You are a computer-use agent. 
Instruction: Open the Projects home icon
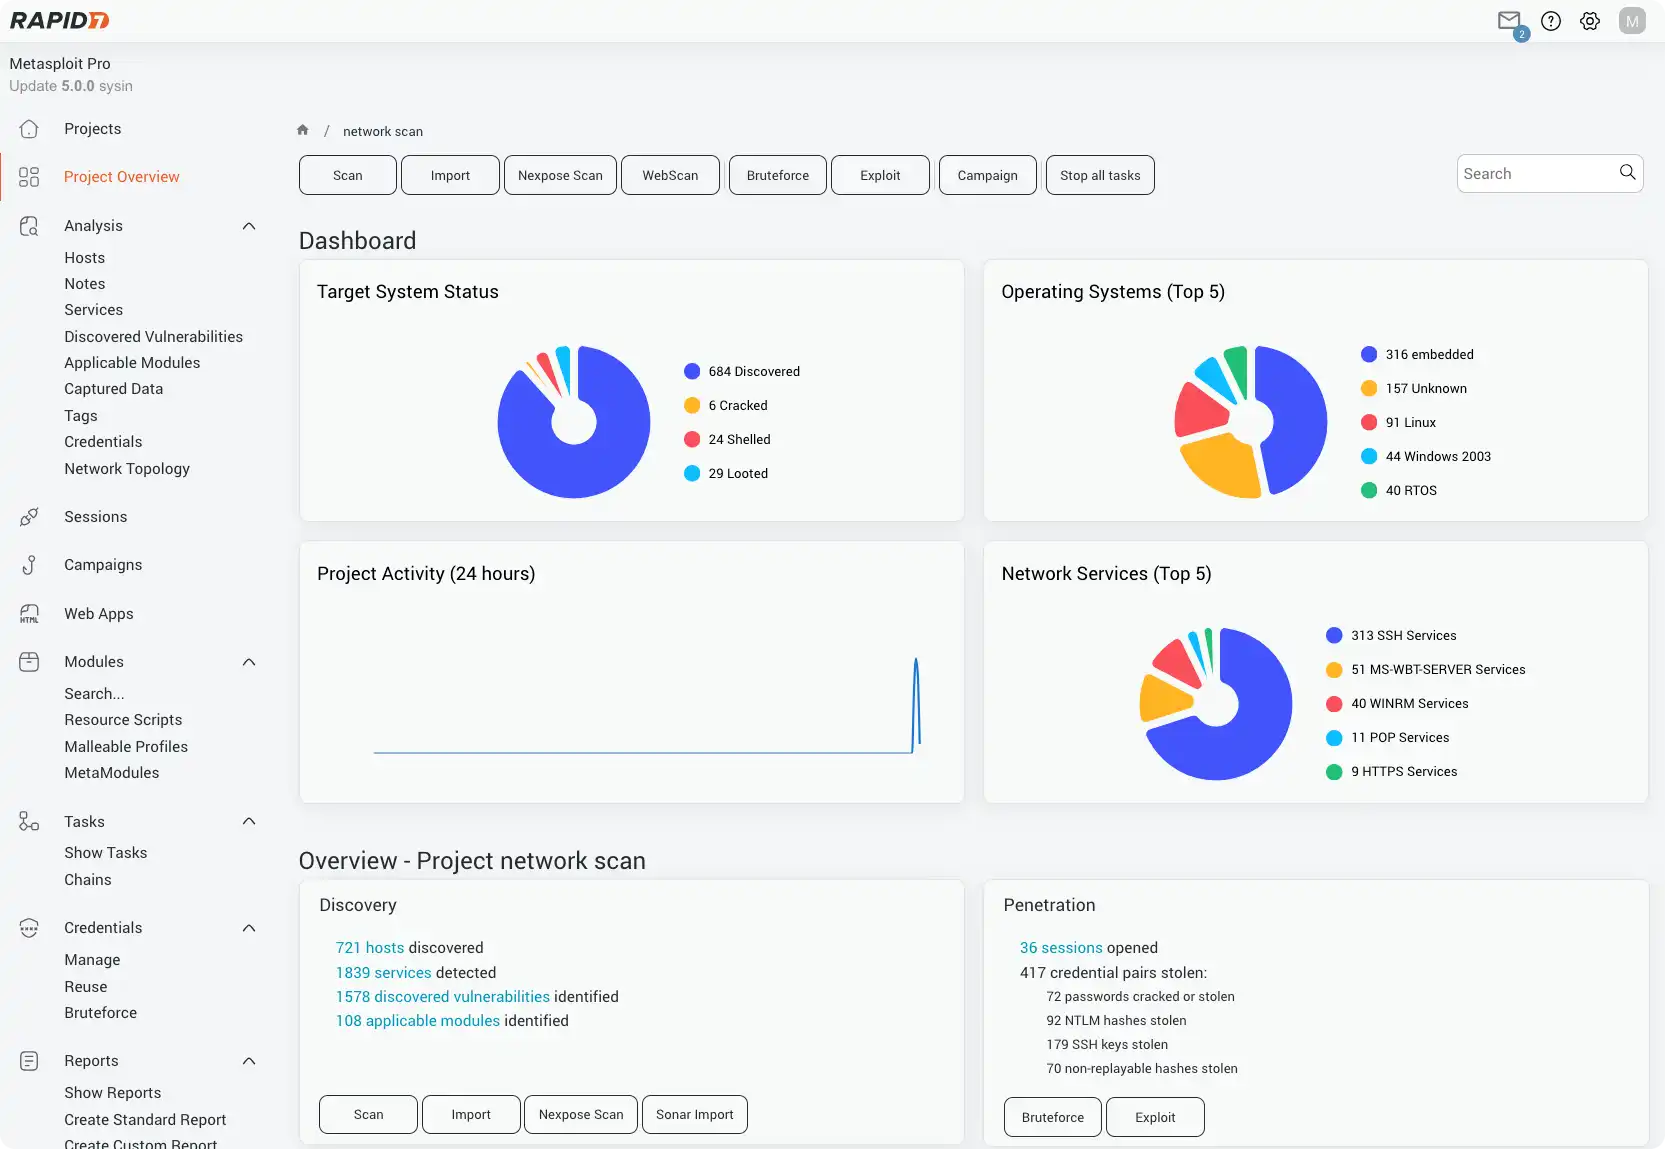[x=30, y=128]
